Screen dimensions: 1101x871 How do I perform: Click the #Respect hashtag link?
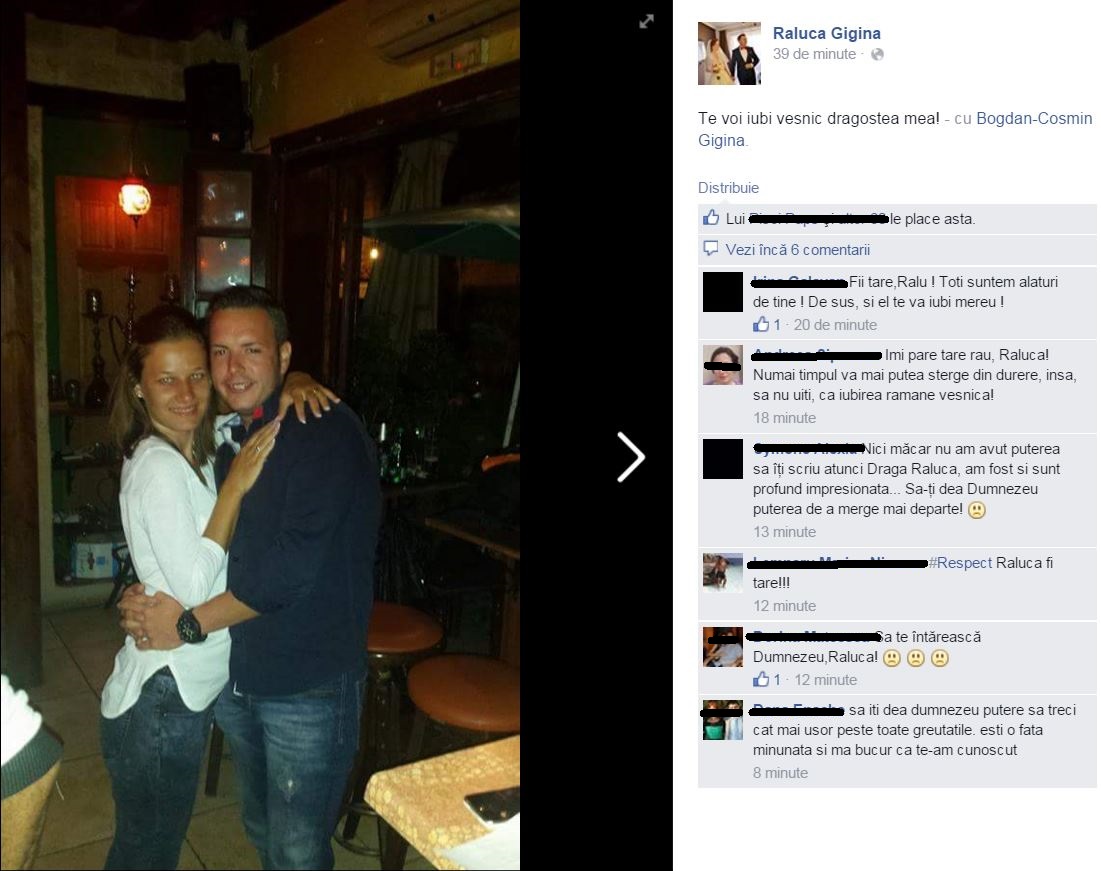coord(960,563)
